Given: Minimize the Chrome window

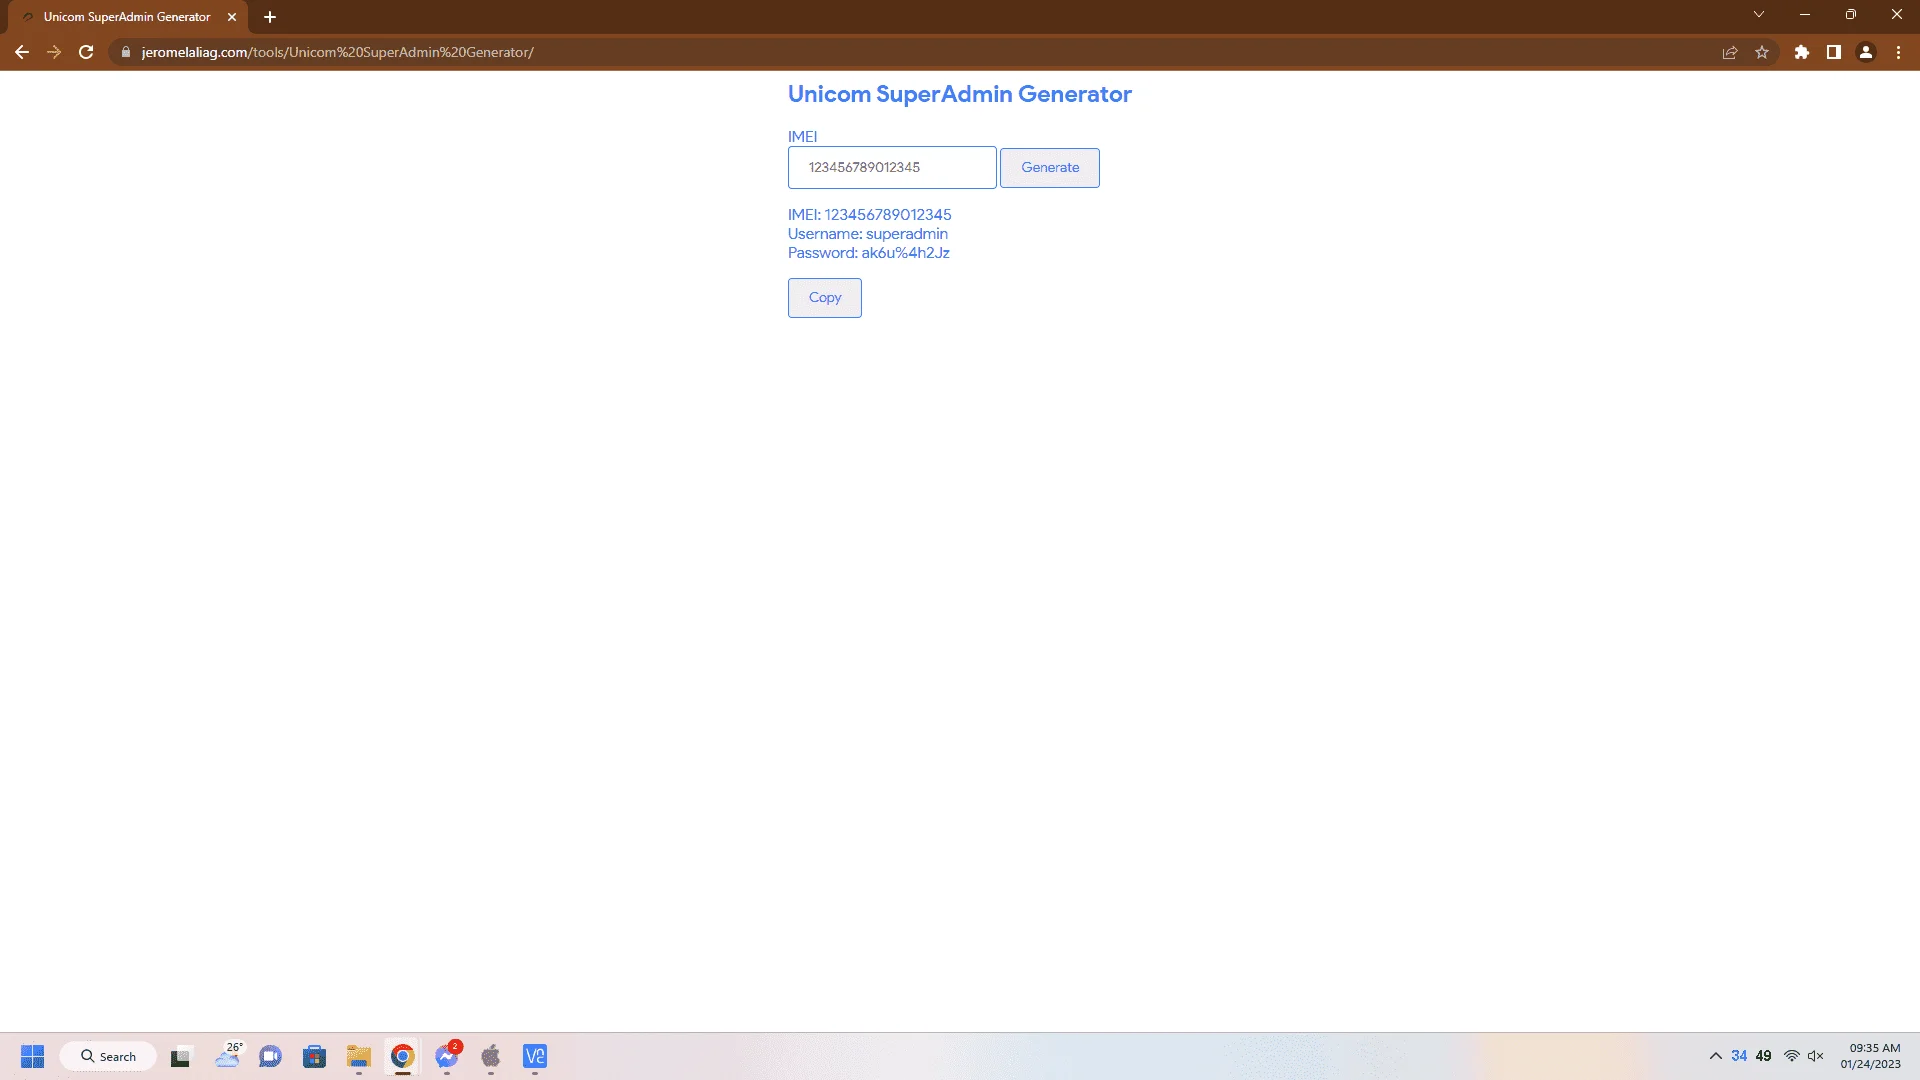Looking at the screenshot, I should (x=1805, y=15).
